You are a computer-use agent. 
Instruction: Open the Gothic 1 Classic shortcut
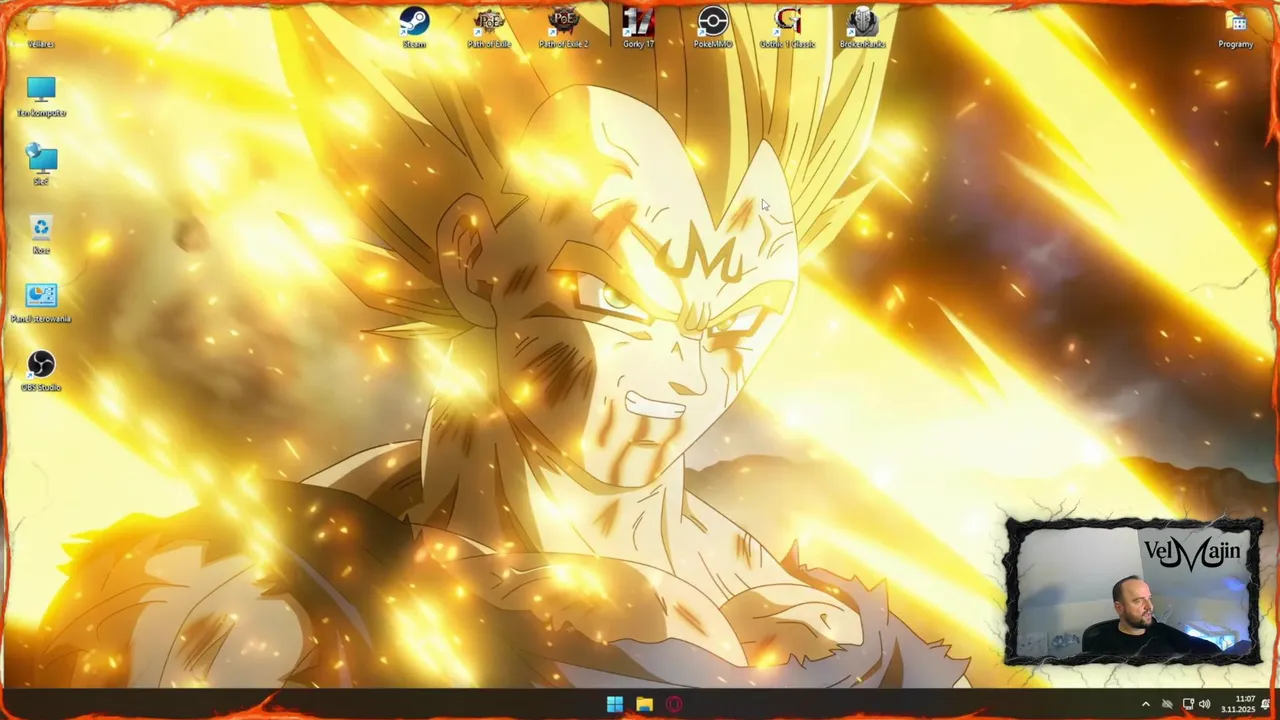coord(788,27)
